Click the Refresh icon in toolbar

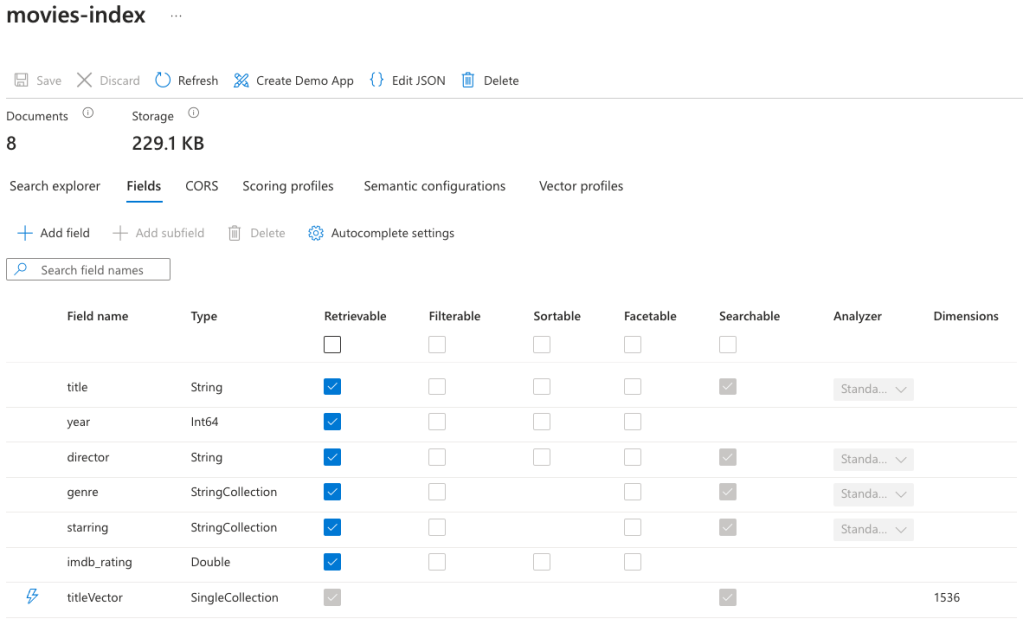(163, 81)
